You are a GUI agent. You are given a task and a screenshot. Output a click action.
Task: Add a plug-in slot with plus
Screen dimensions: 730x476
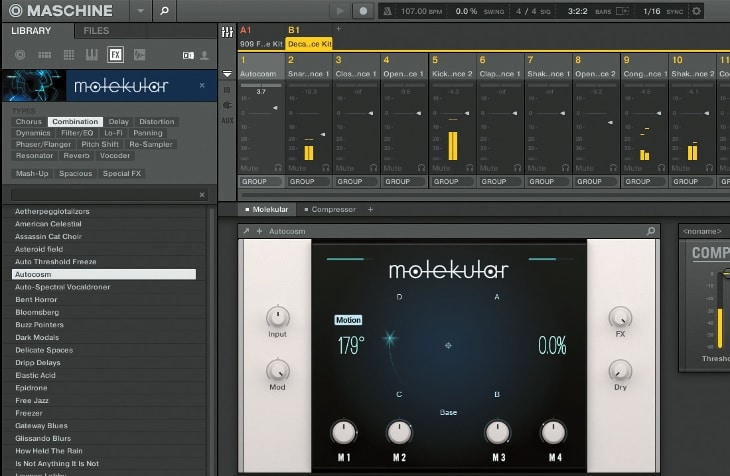[370, 210]
